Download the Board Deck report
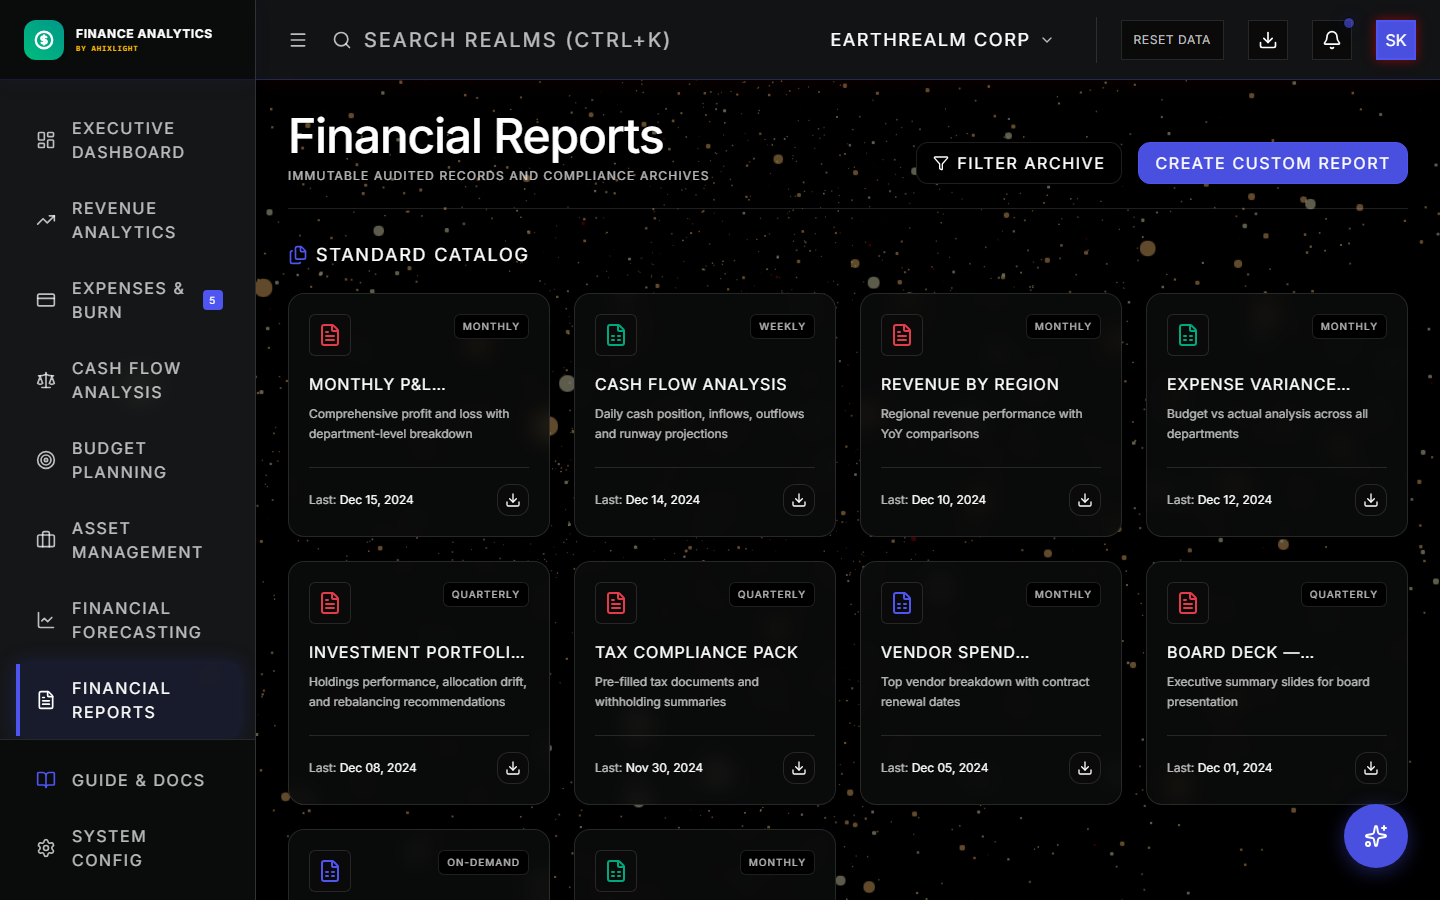1440x900 pixels. point(1371,768)
